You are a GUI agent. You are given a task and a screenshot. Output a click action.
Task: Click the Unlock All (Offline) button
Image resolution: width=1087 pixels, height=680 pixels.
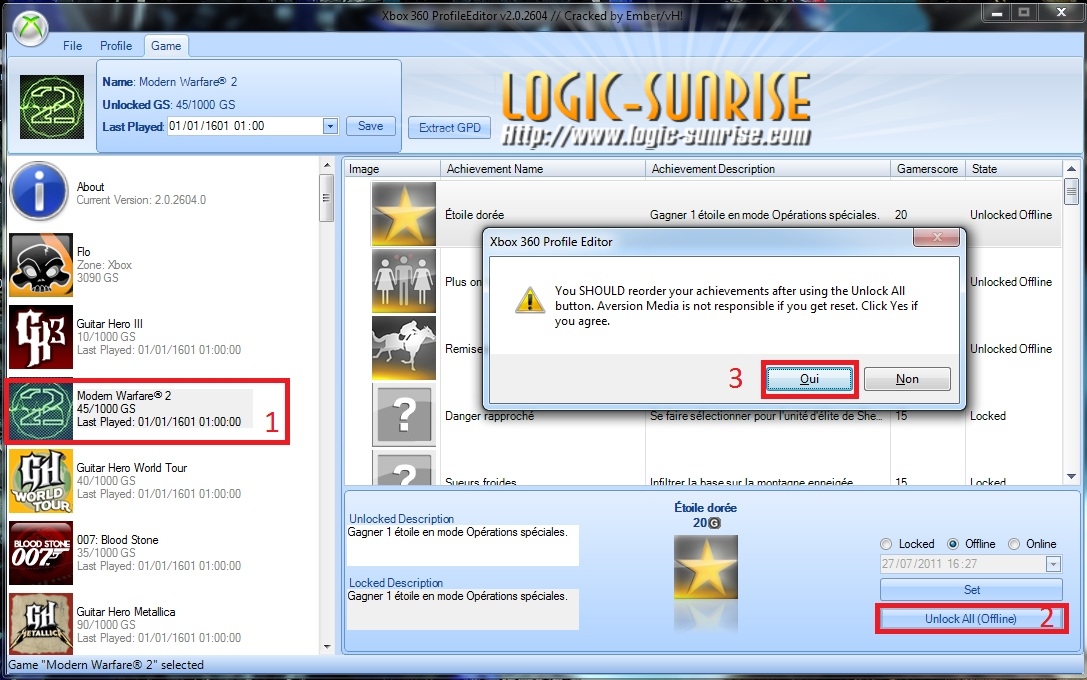(x=971, y=619)
